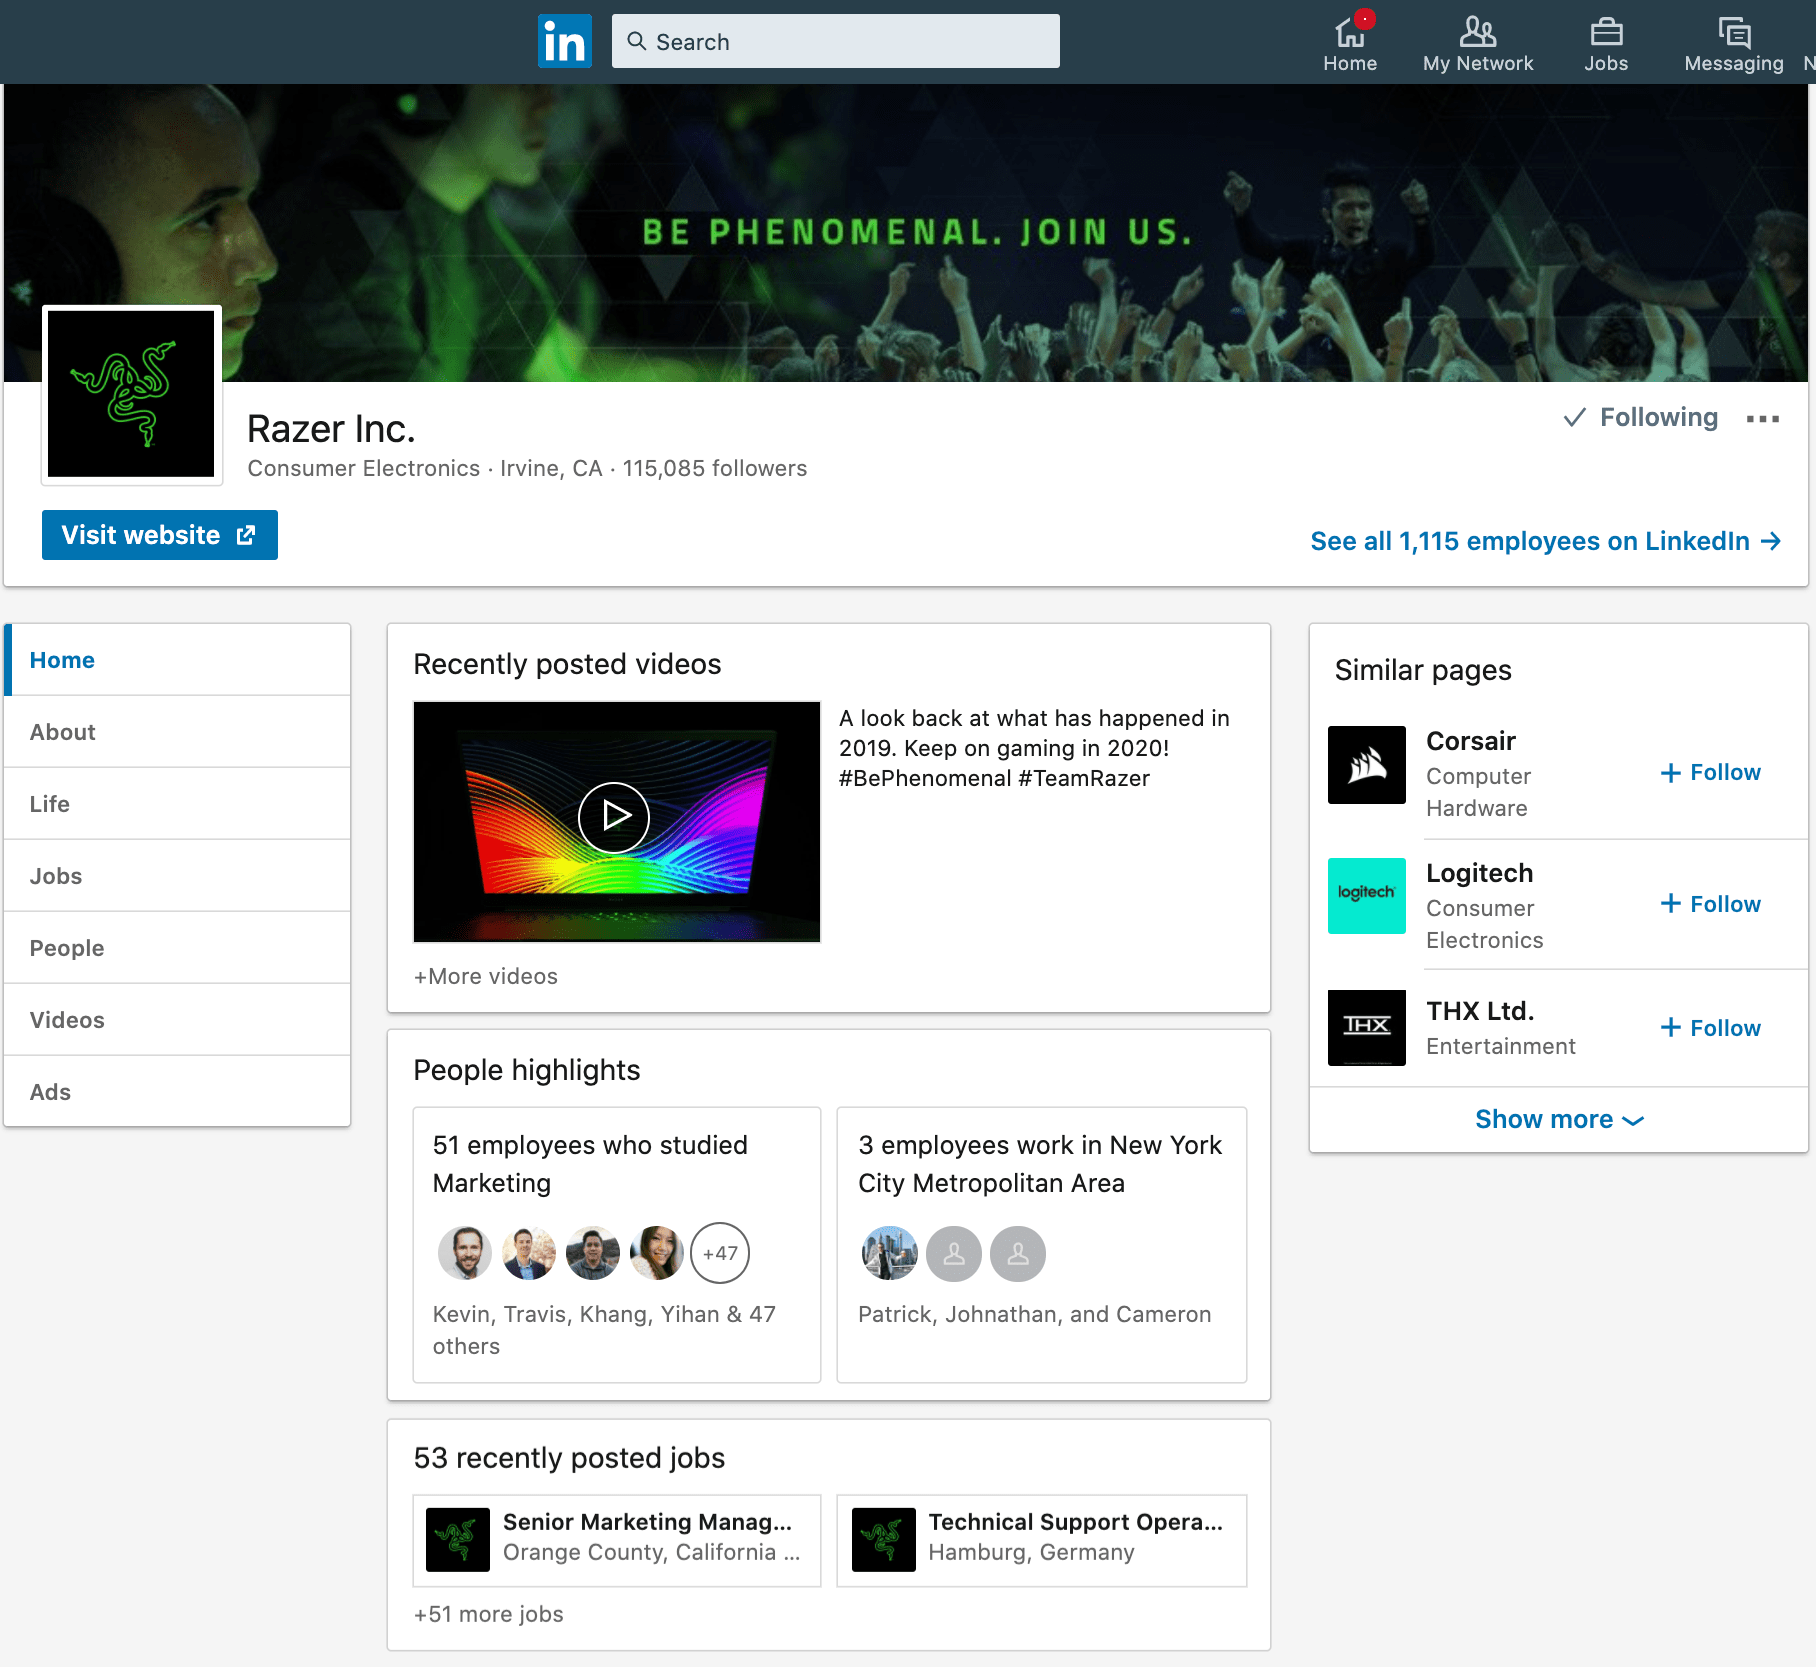Open the Messaging icon

[1733, 33]
